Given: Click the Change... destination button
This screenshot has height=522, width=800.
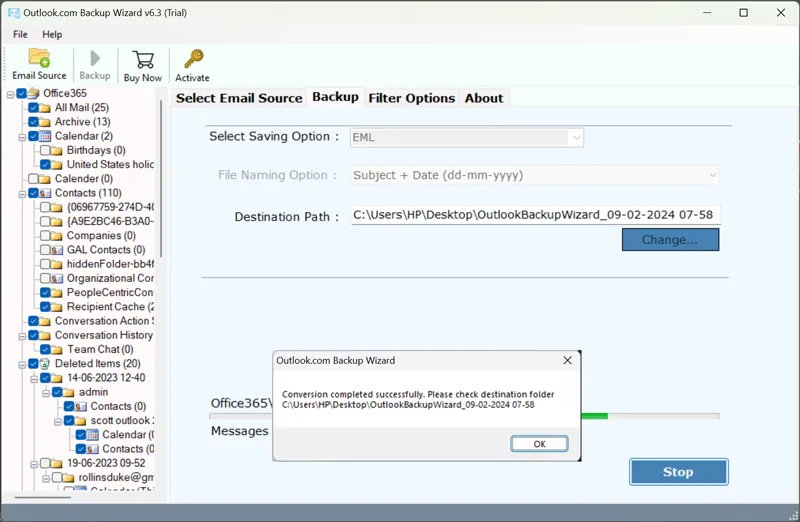Looking at the screenshot, I should pyautogui.click(x=670, y=240).
